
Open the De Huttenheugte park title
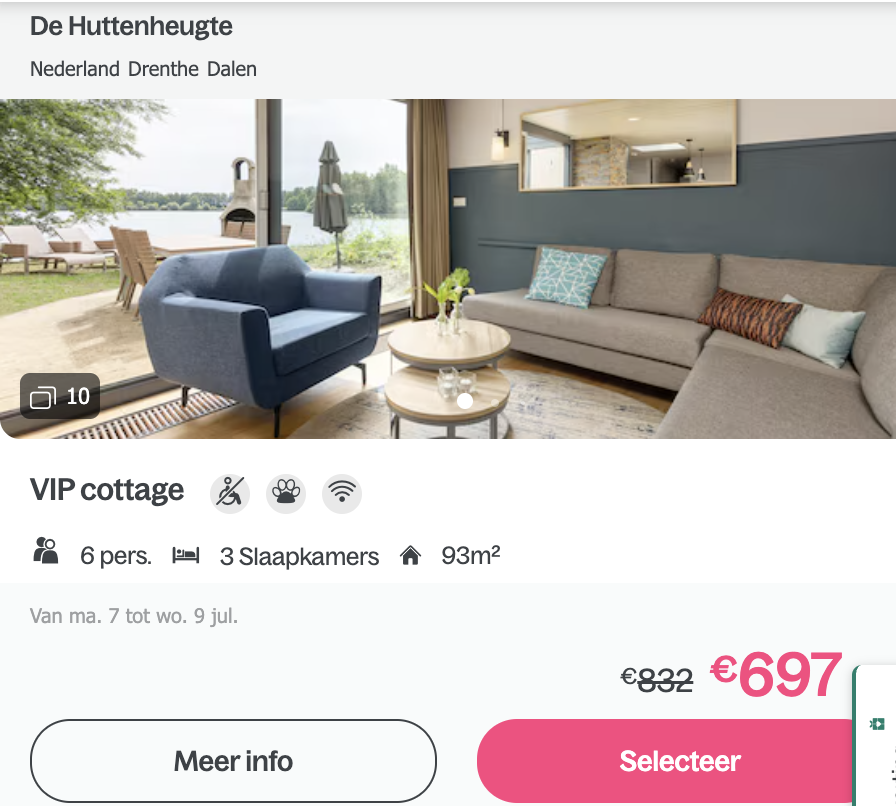point(131,26)
